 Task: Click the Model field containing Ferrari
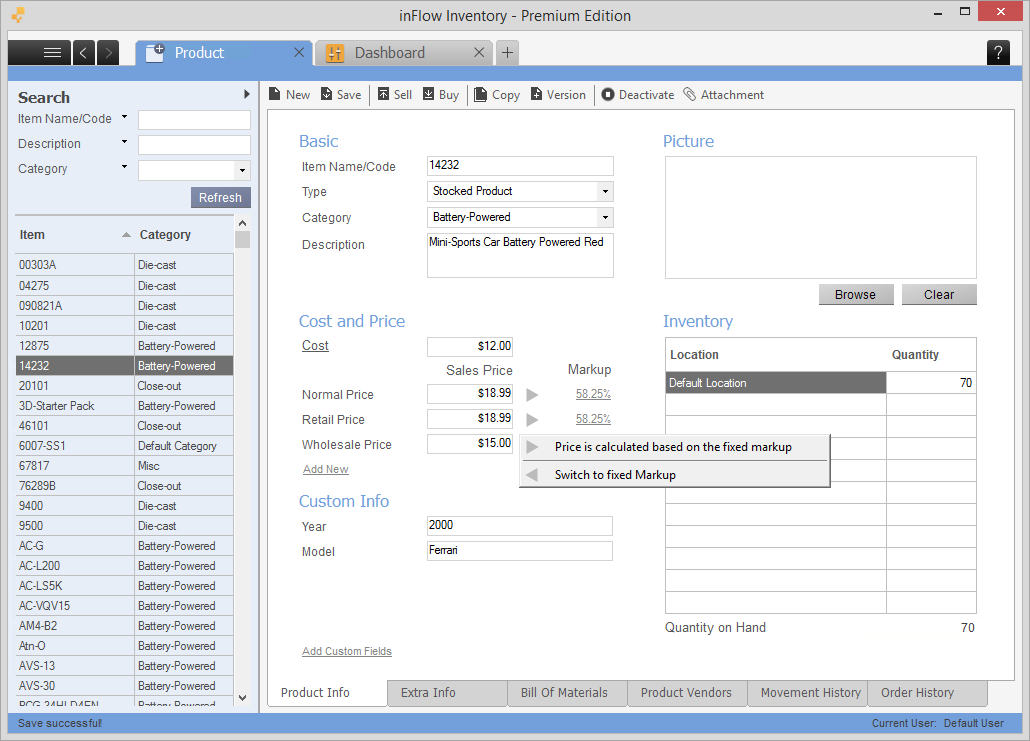point(520,550)
